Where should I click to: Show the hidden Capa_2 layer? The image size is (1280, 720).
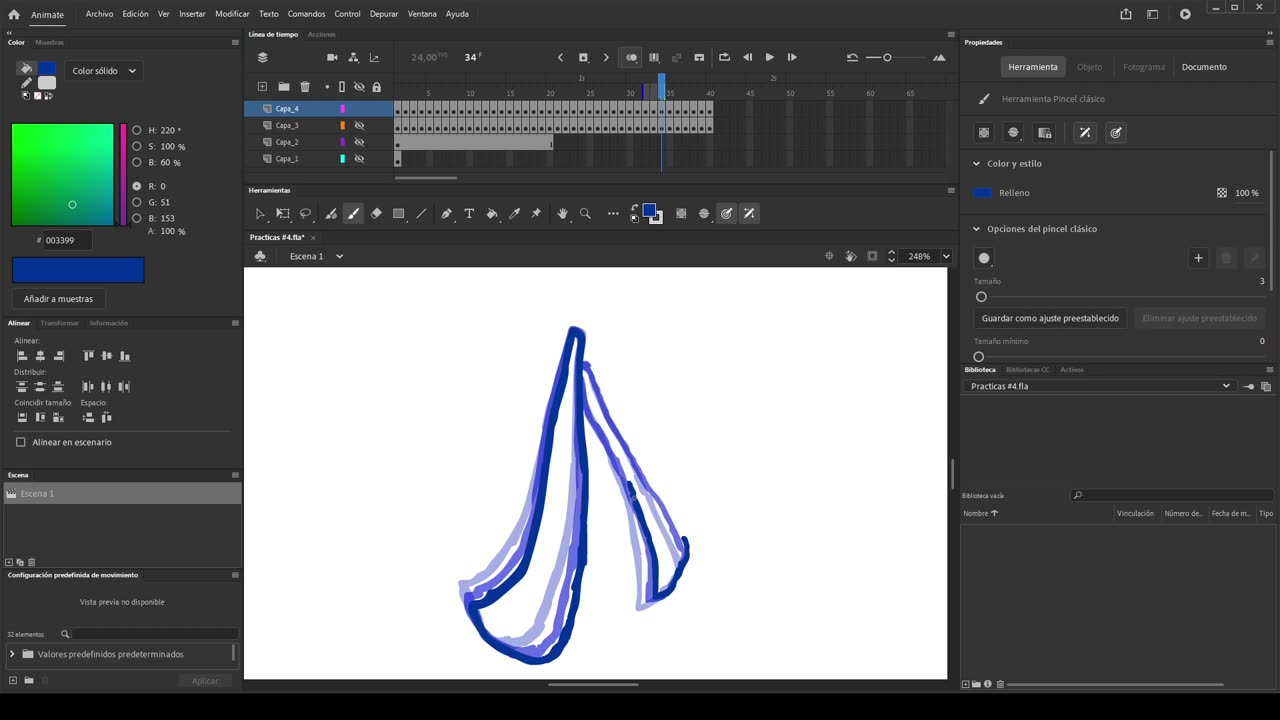[359, 142]
